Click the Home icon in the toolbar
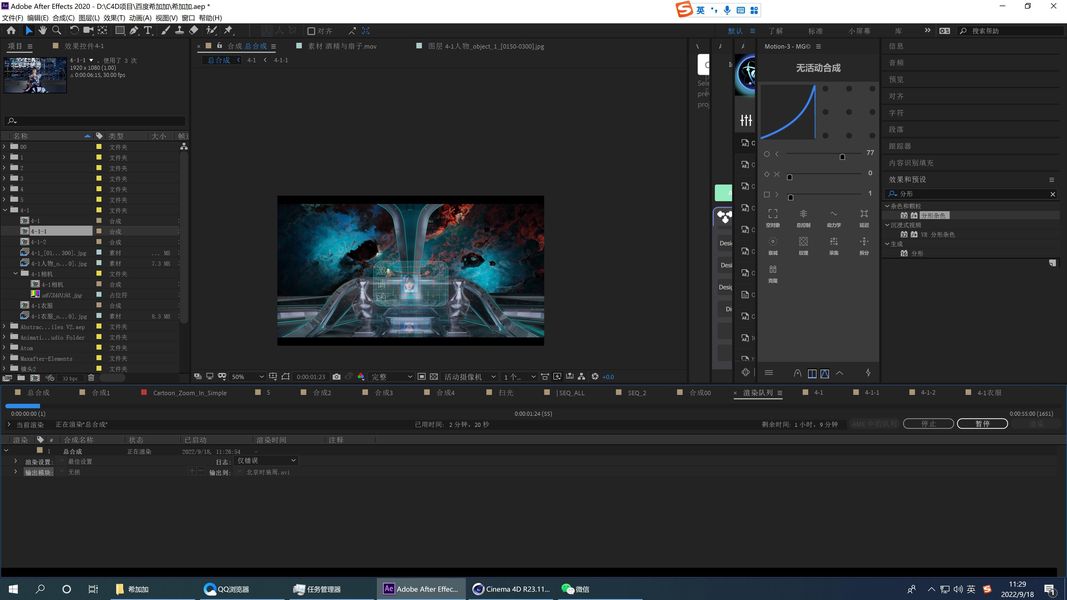 [11, 31]
